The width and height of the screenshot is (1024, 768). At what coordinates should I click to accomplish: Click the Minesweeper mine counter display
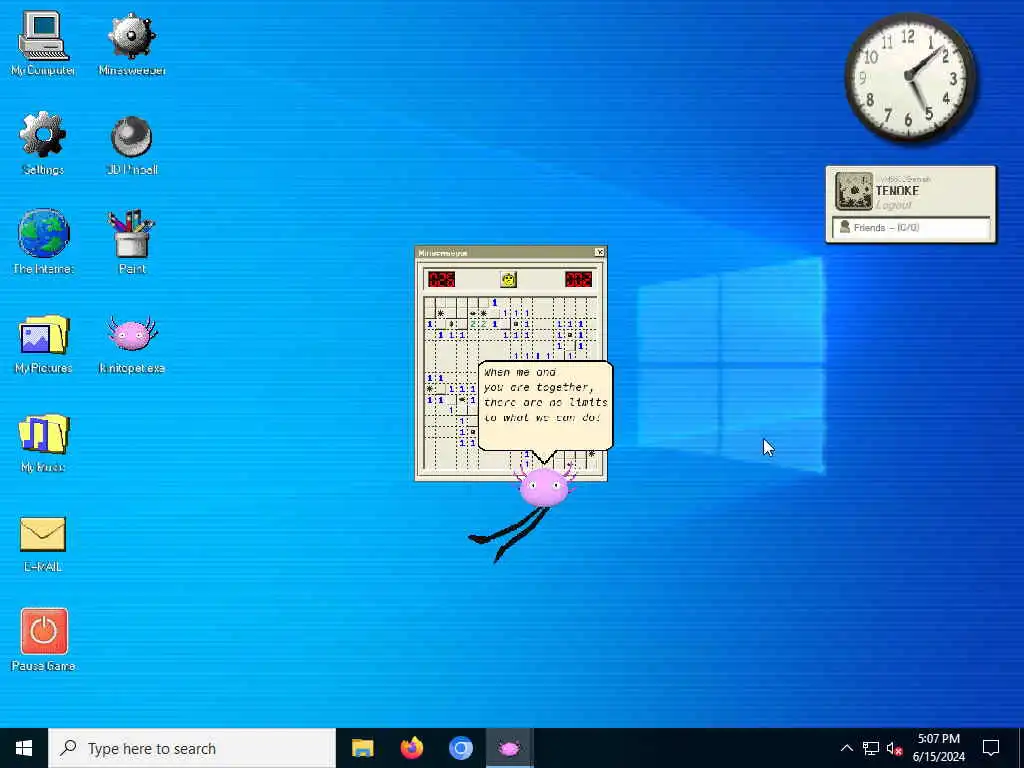coord(441,280)
